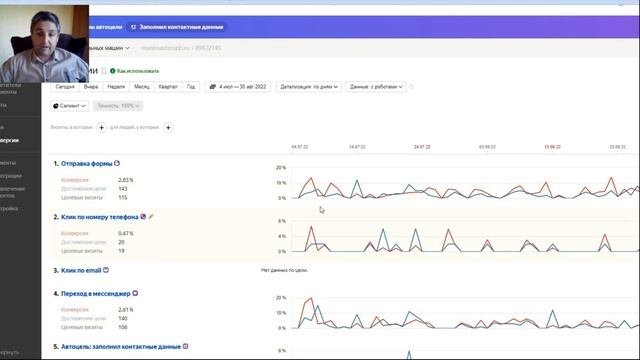
Task: Switch to the Квартал period tab
Action: click(x=168, y=87)
